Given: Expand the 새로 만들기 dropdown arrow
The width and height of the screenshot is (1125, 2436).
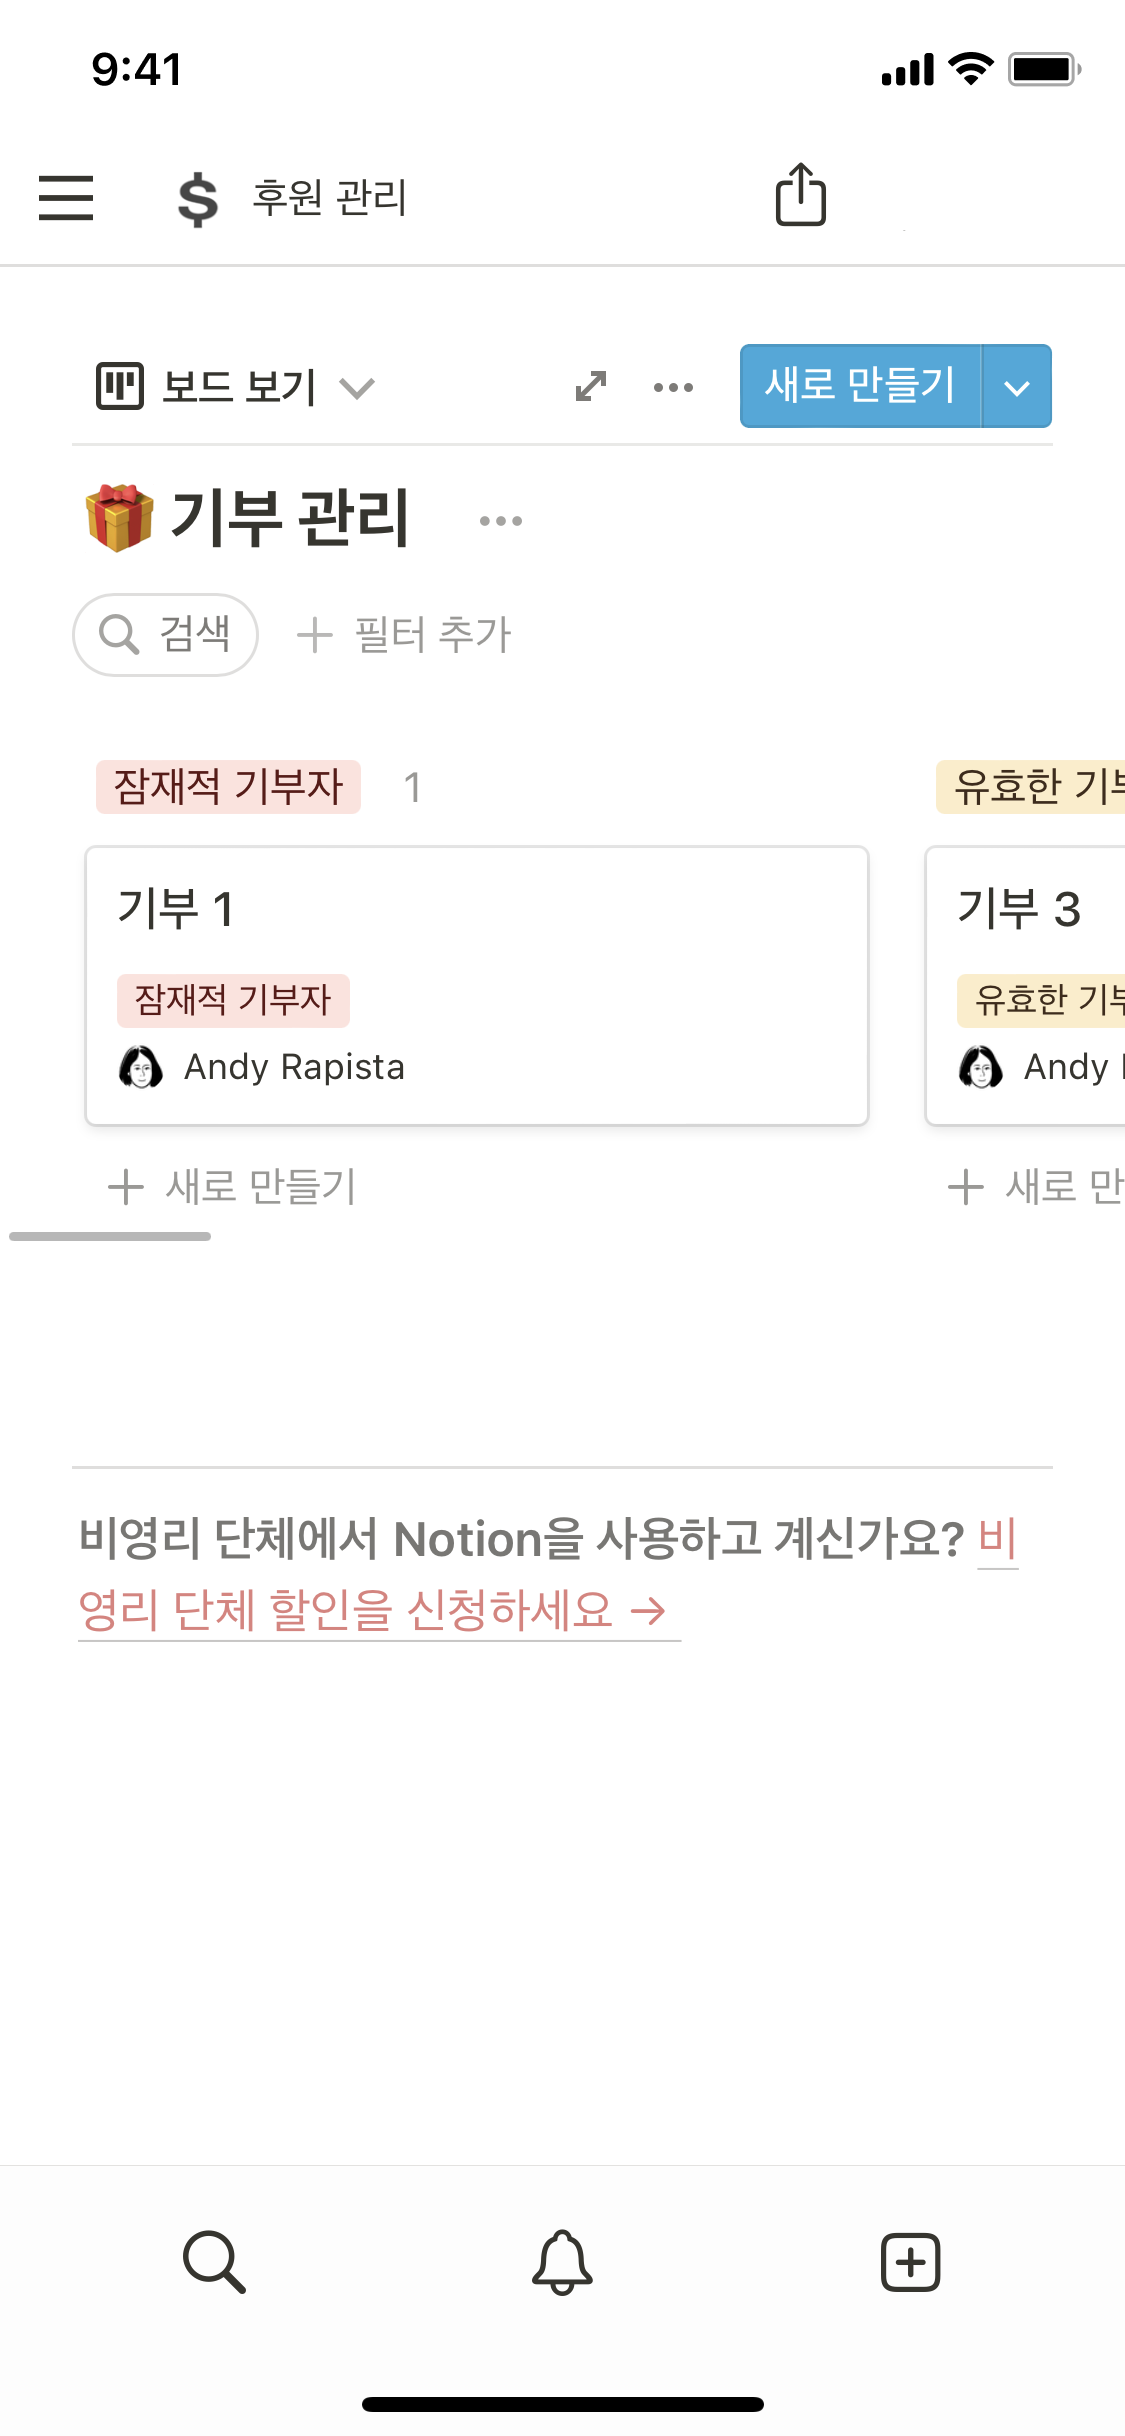Looking at the screenshot, I should pyautogui.click(x=1017, y=387).
